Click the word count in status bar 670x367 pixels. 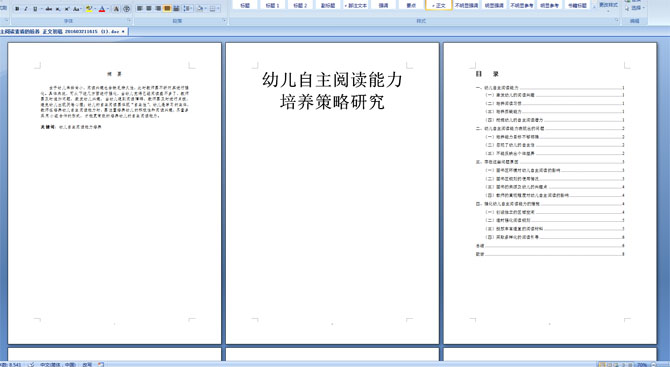(11, 364)
